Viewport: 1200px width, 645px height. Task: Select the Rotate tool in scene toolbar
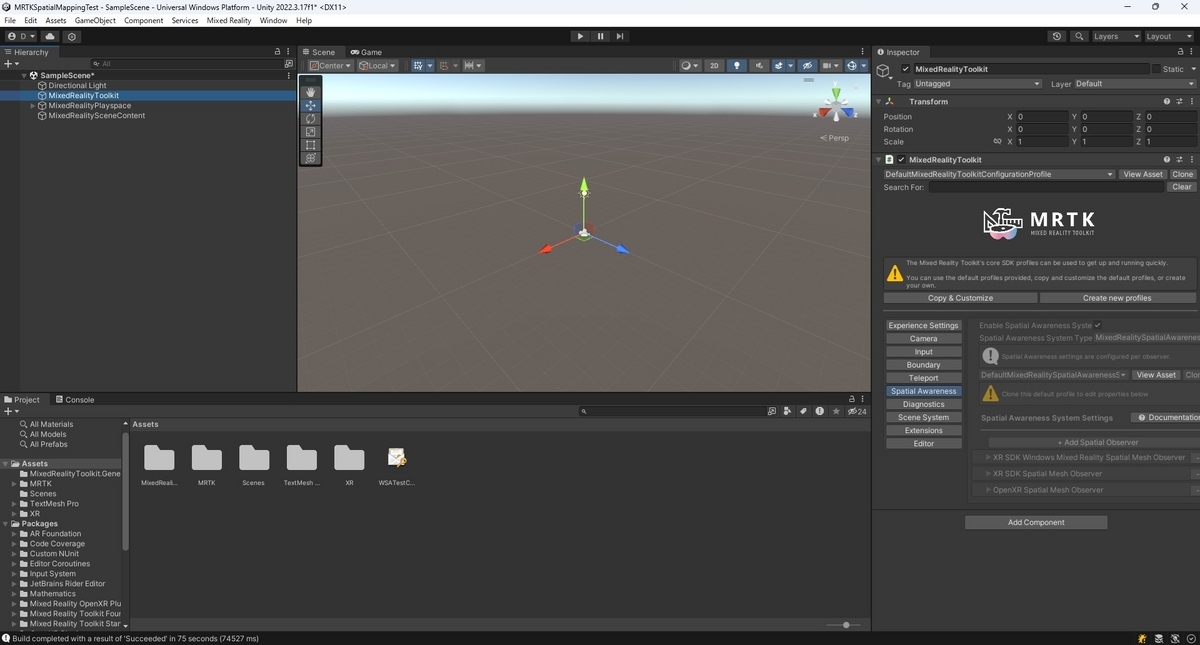click(310, 118)
